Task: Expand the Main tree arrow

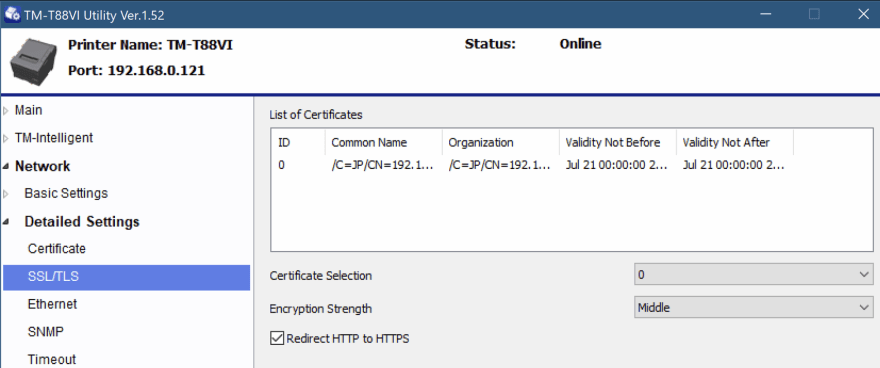Action: pos(6,111)
